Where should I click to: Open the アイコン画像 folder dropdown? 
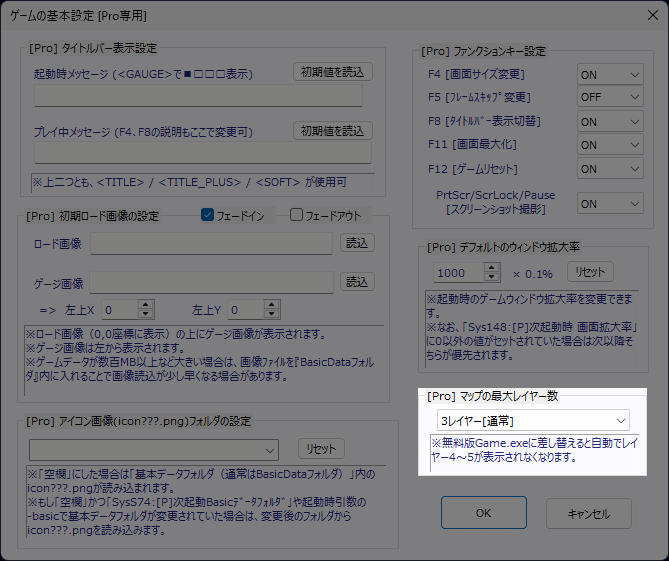click(x=153, y=449)
